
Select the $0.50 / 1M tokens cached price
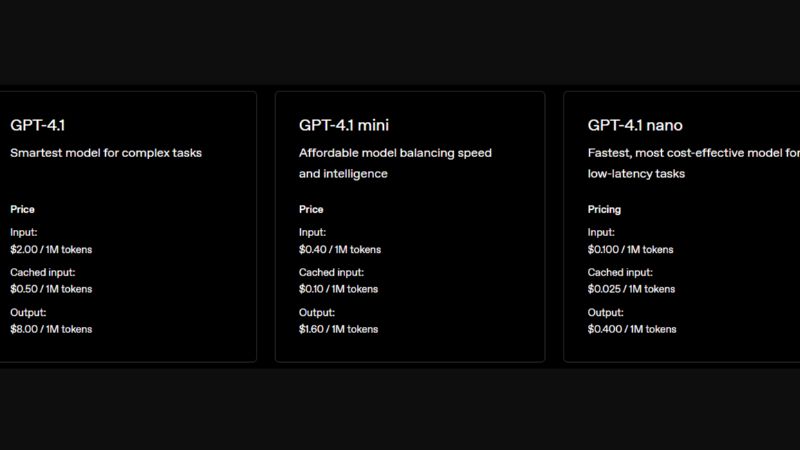[x=51, y=289]
